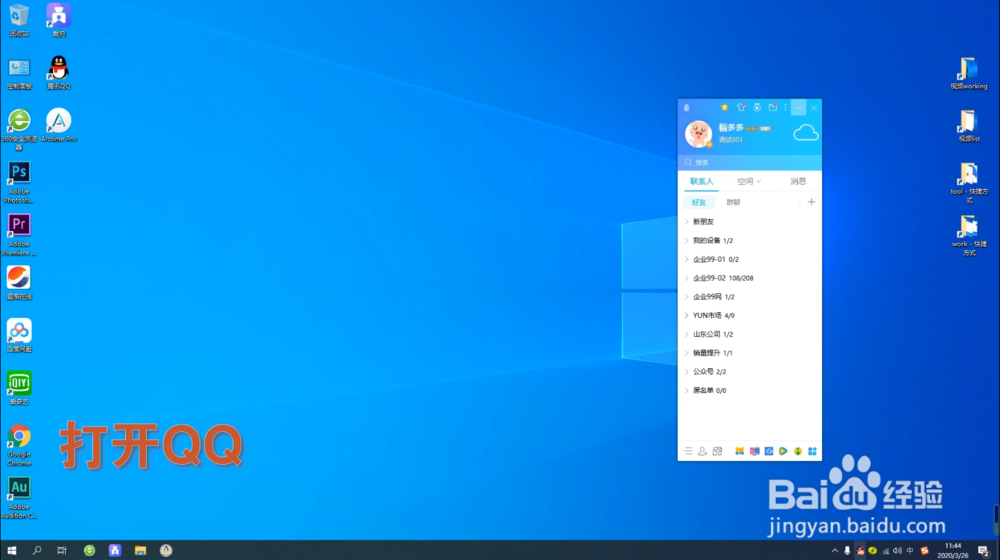The image size is (1000, 560).
Task: Open the Baidu Netdisk desktop icon
Action: tap(19, 335)
